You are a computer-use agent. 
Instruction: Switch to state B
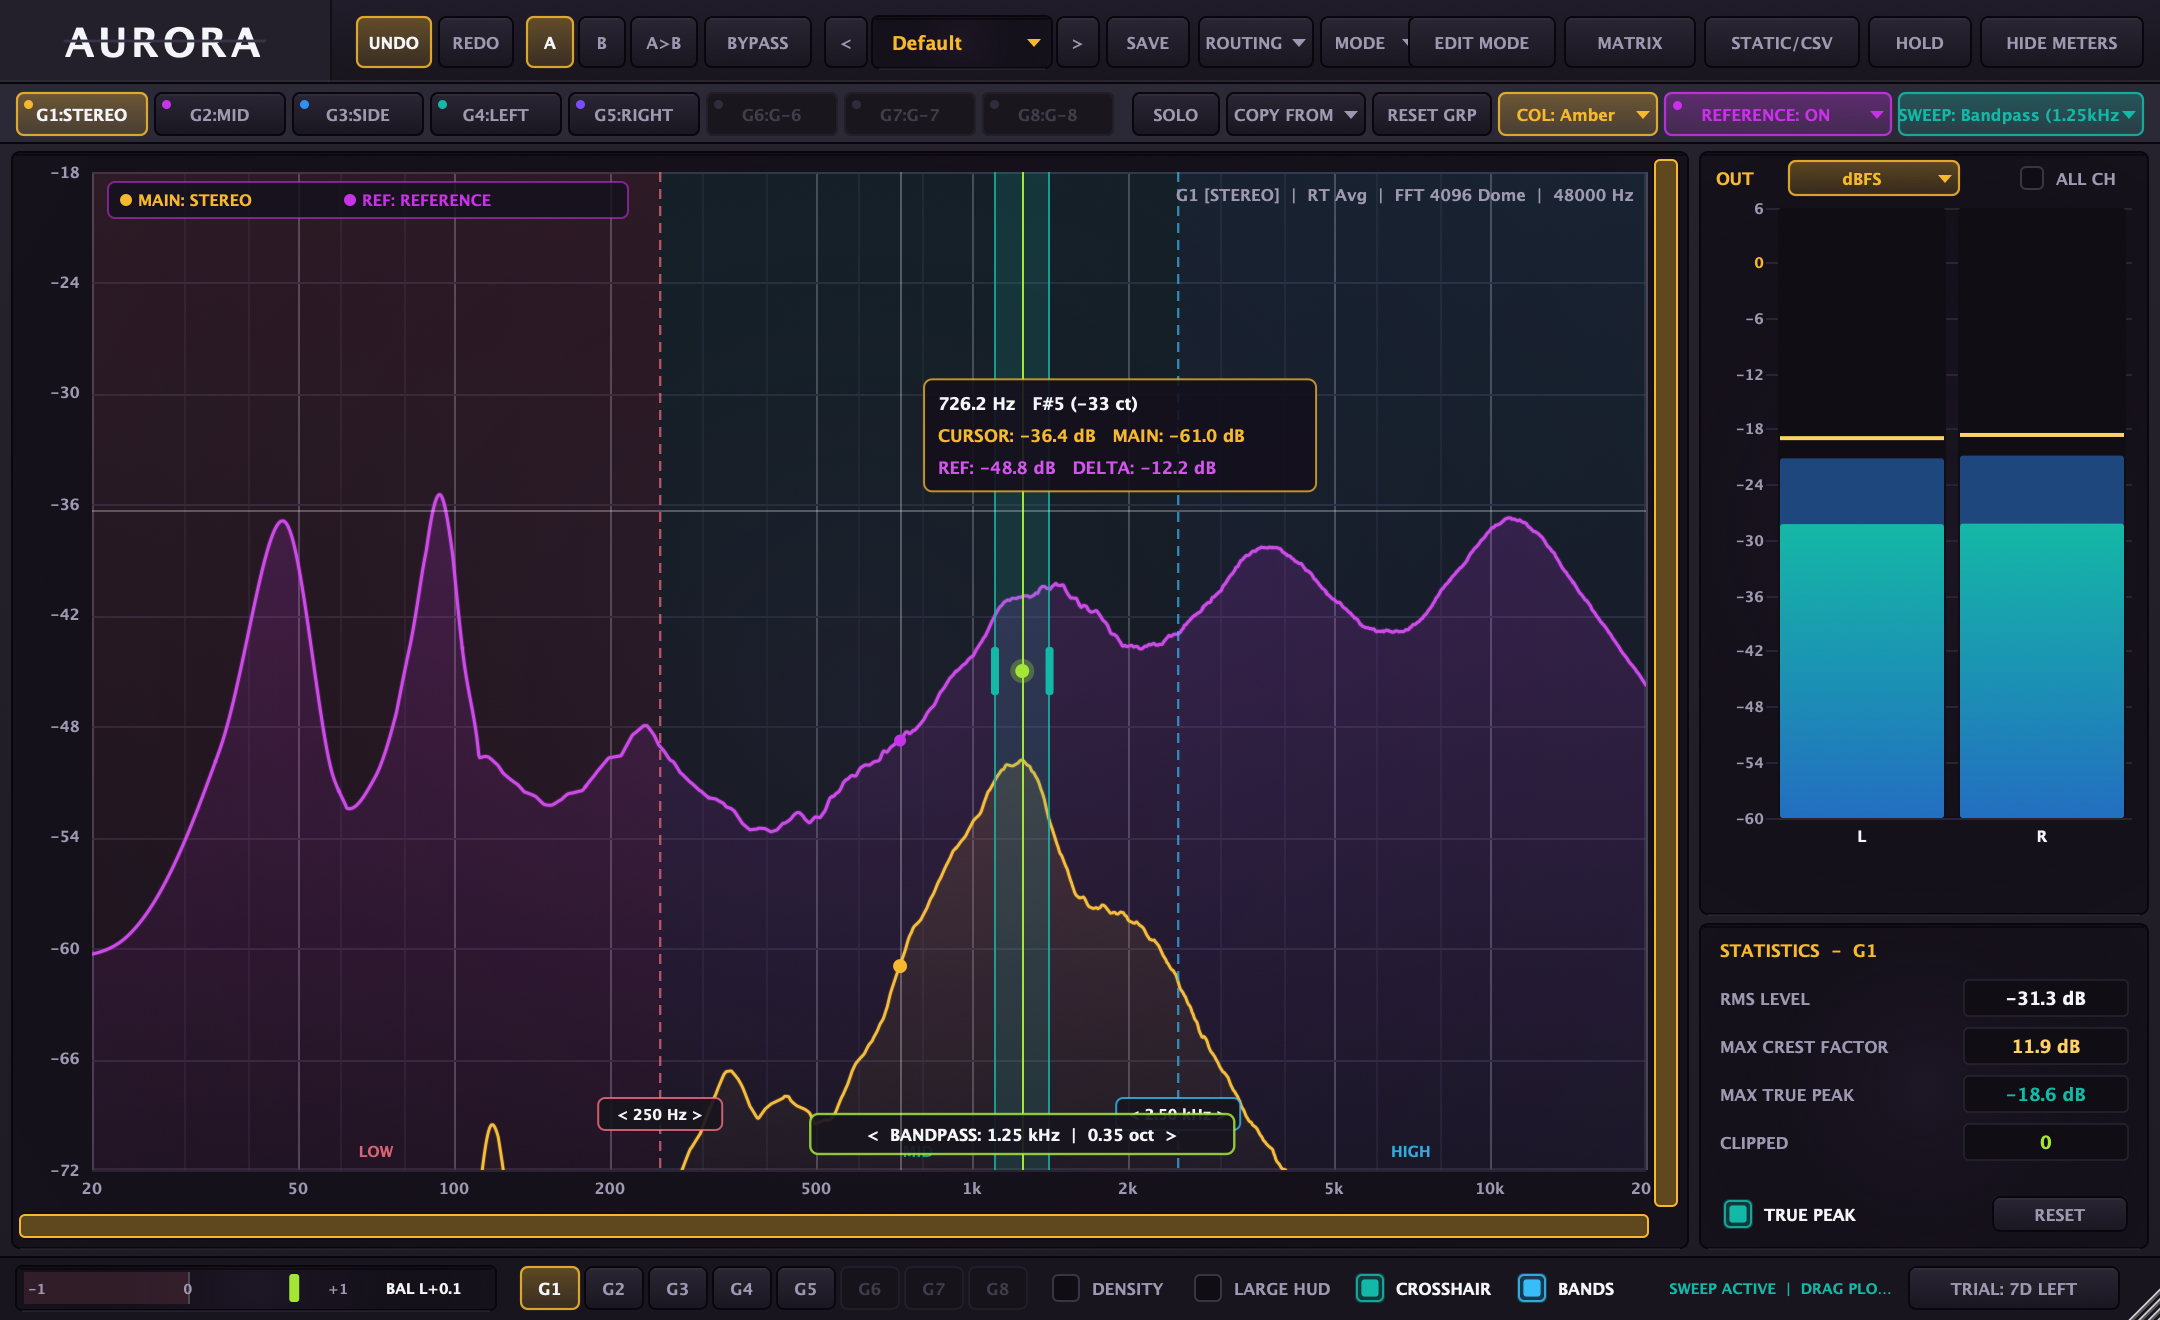click(601, 43)
